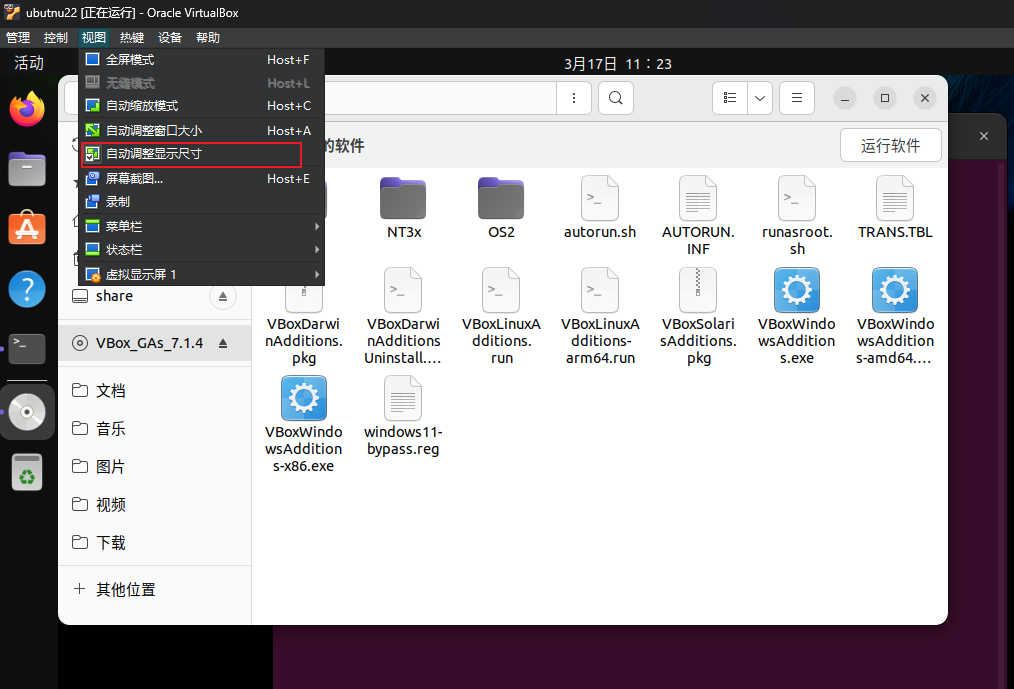Select the VBoxLinuxAdditions.run file
Screen dimensions: 1014x689
pos(501,317)
